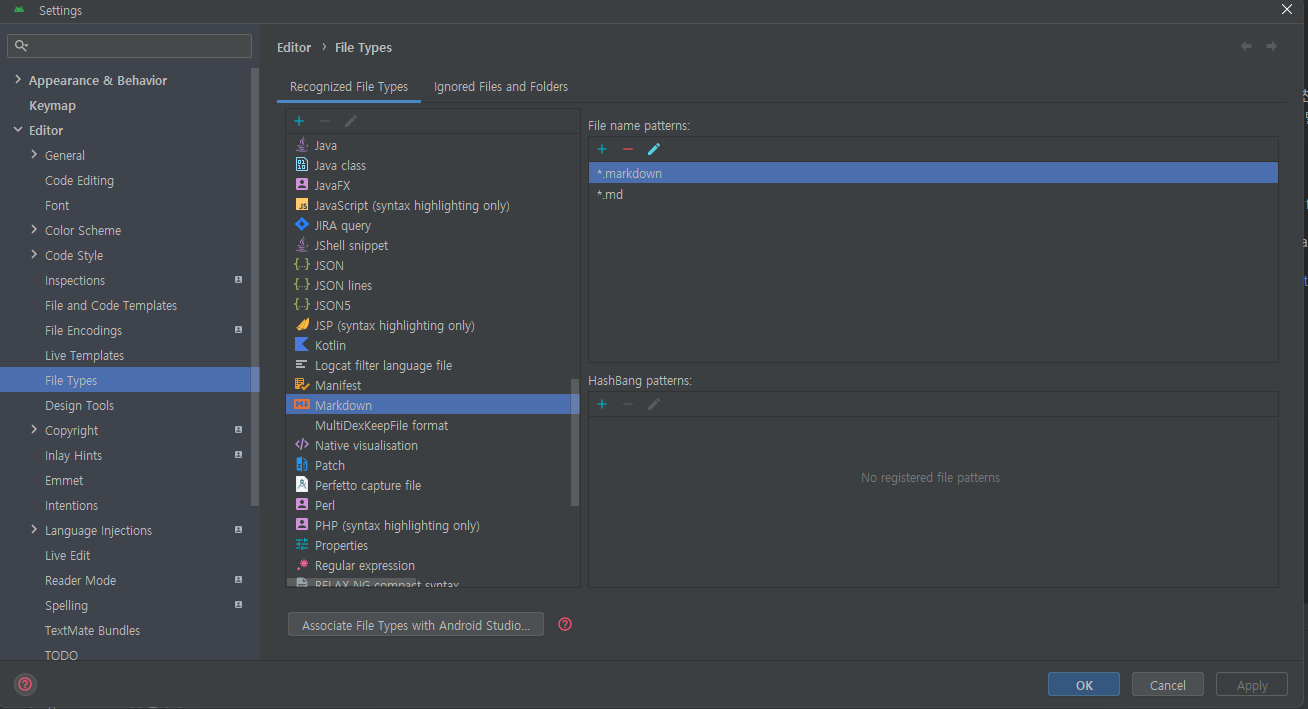The height and width of the screenshot is (709, 1308).
Task: Switch to Ignored Files and Folders tab
Action: [501, 87]
